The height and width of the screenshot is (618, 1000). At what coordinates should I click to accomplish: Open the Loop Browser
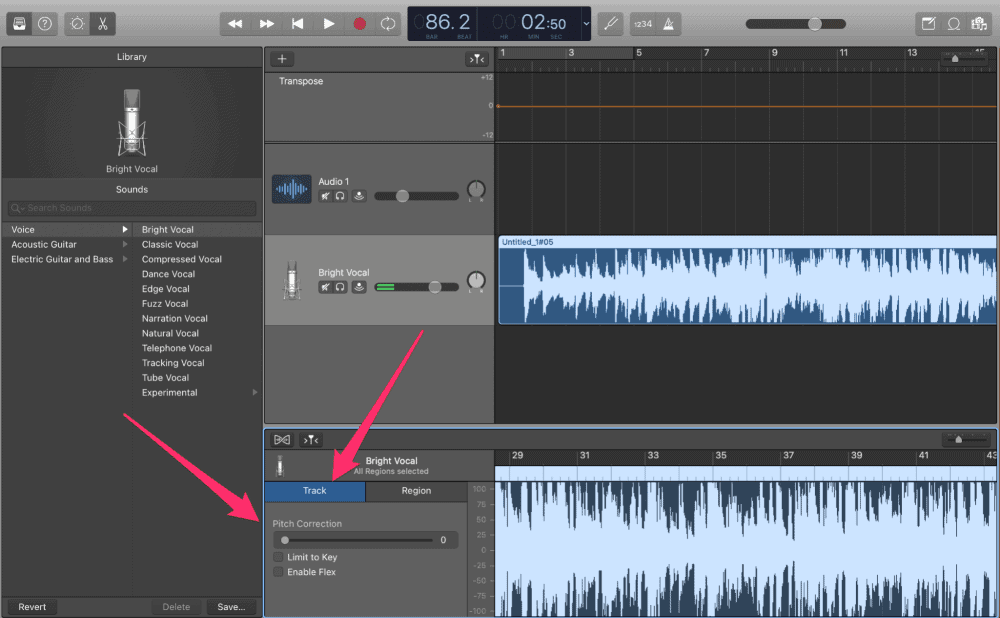click(x=954, y=23)
